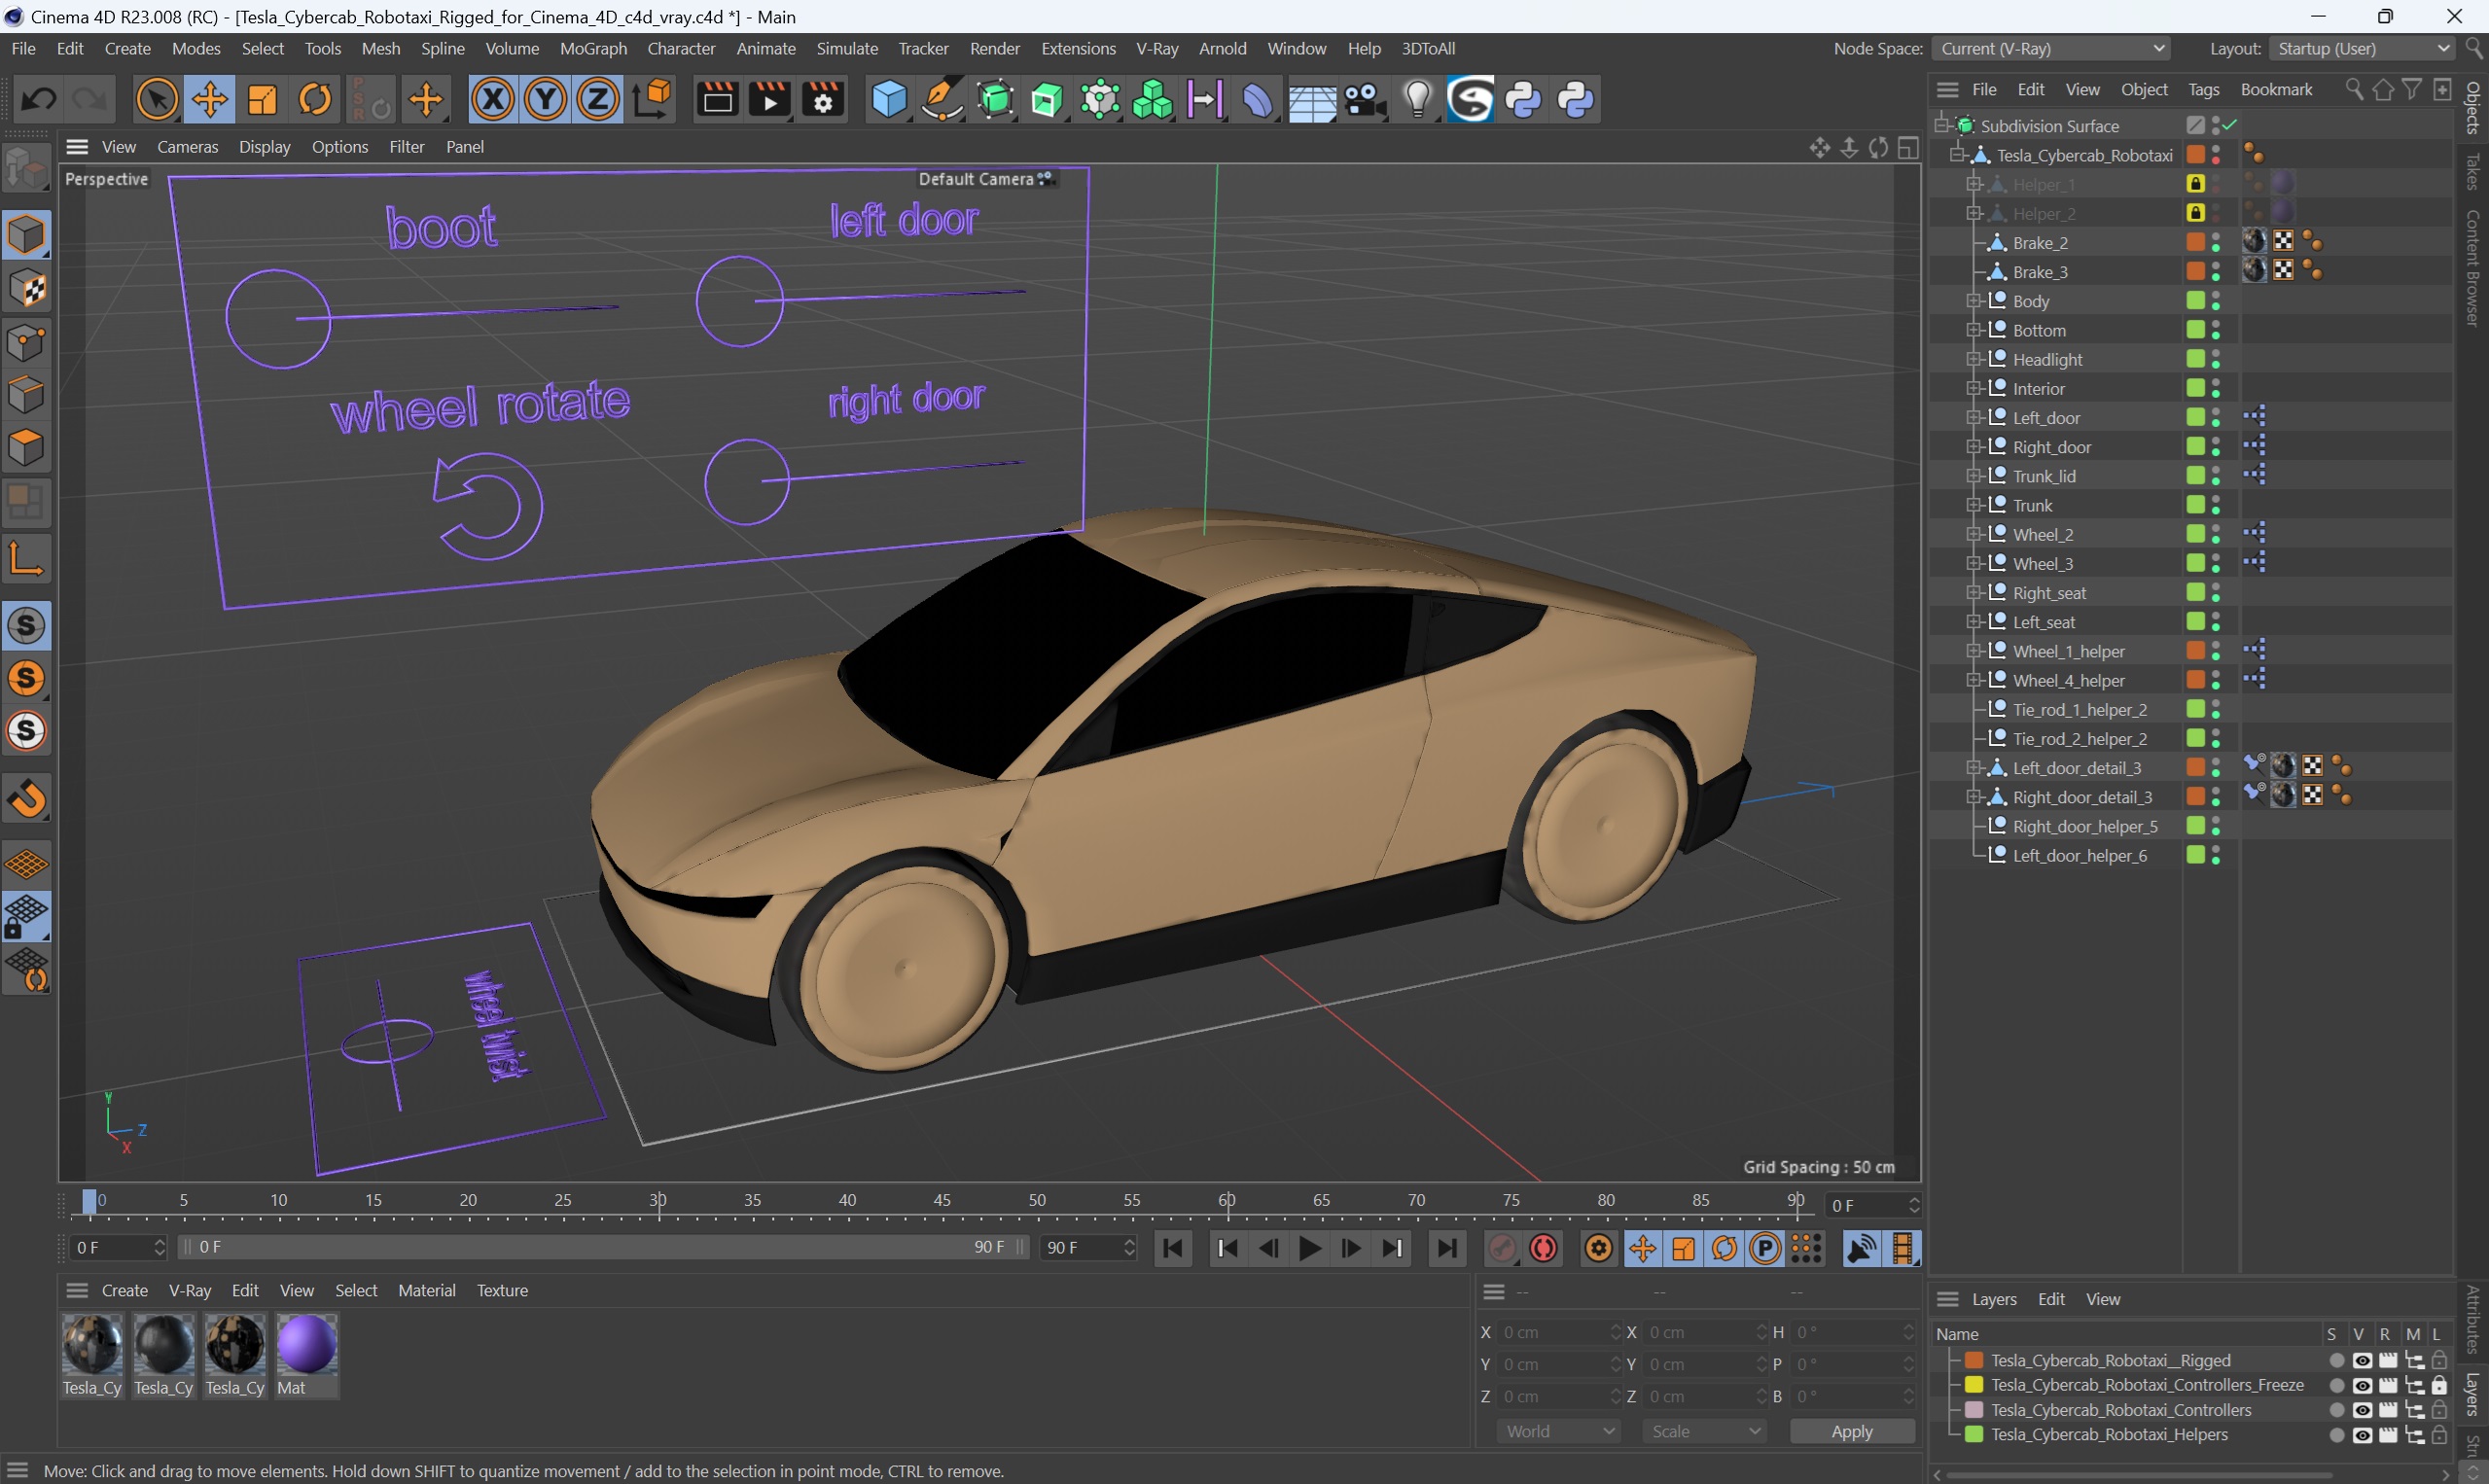Open World coordinate system dropdown
This screenshot has height=1484, width=2489.
click(1558, 1431)
